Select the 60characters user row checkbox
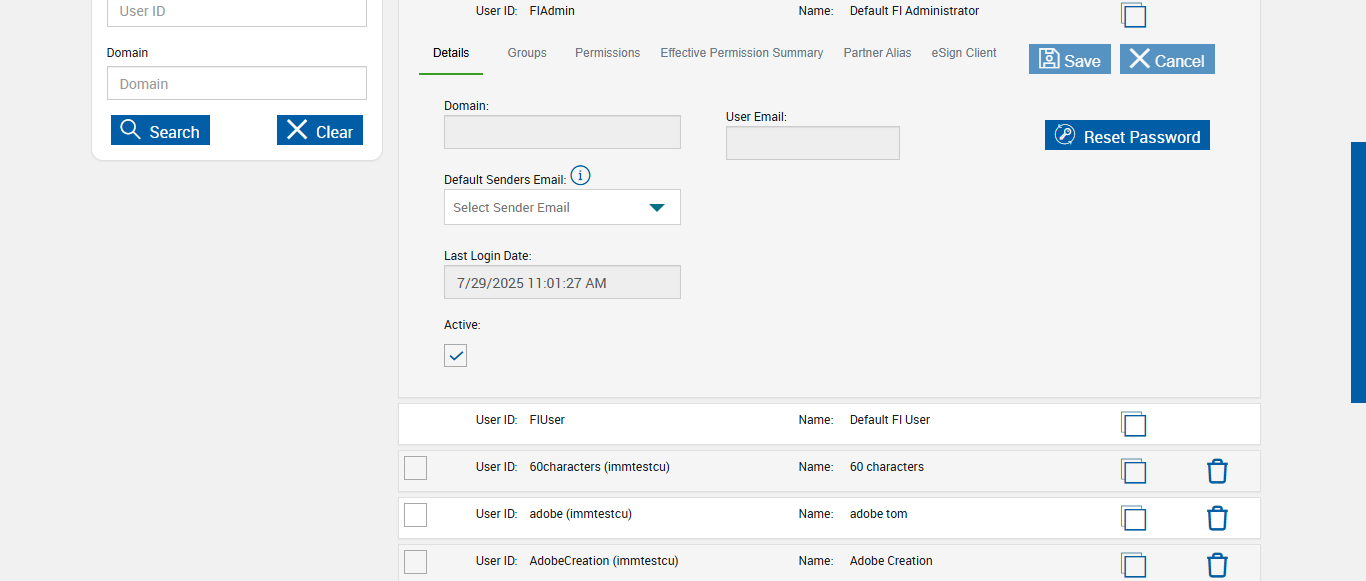 [x=415, y=468]
